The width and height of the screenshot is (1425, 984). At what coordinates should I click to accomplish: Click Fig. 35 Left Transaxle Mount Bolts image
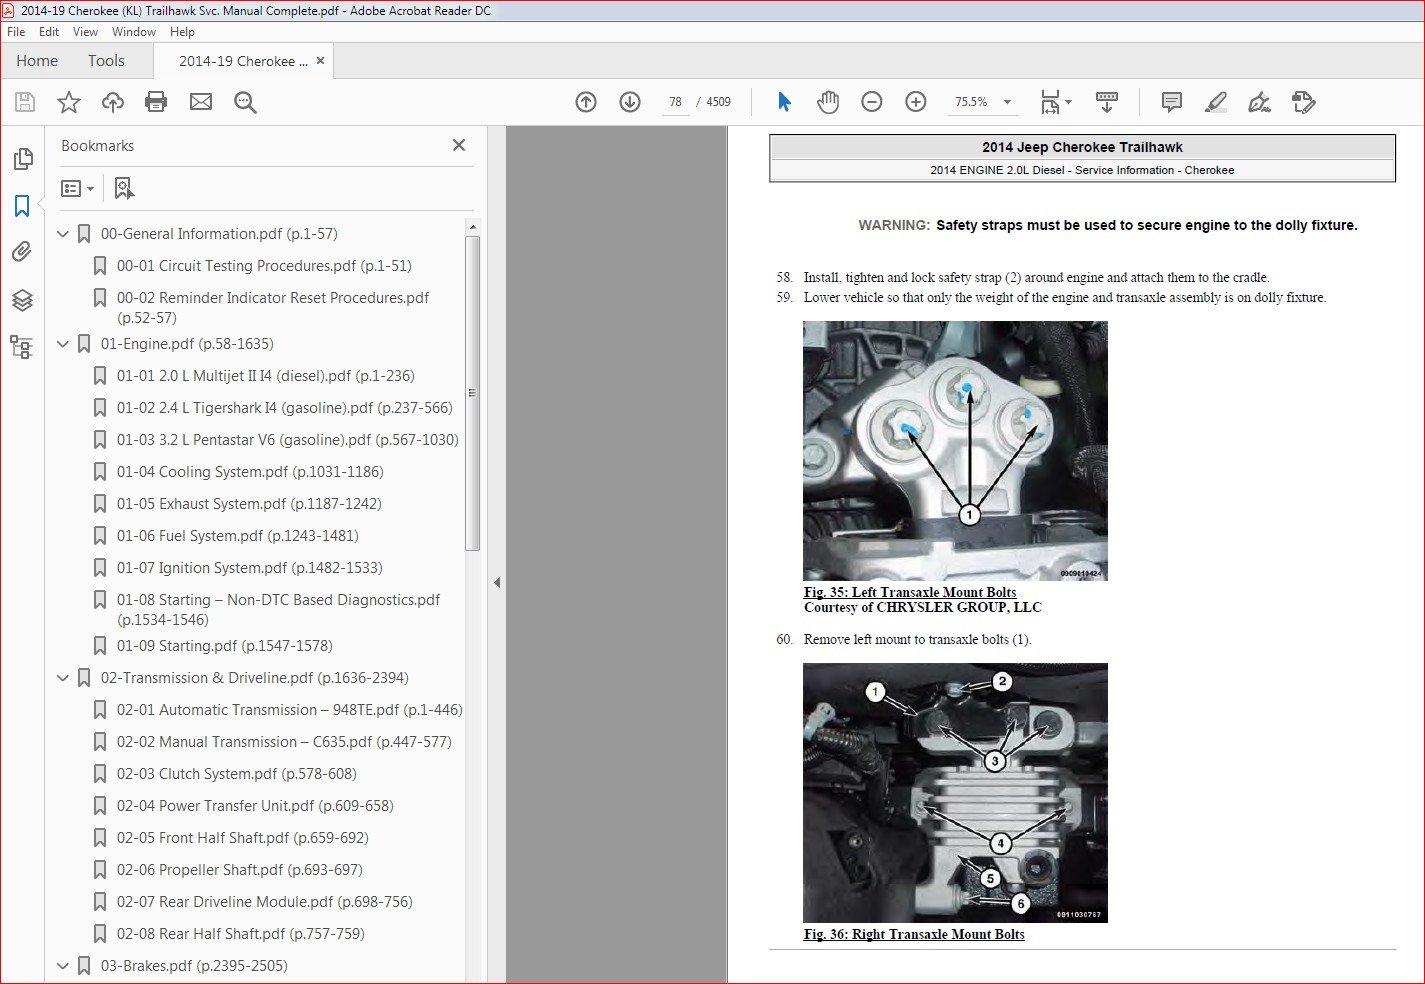tap(955, 451)
